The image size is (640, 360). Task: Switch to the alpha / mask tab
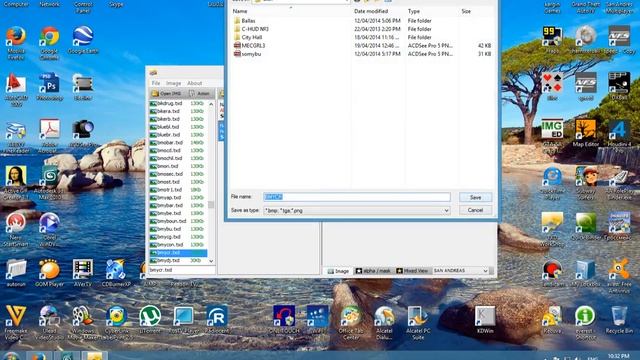(x=373, y=271)
